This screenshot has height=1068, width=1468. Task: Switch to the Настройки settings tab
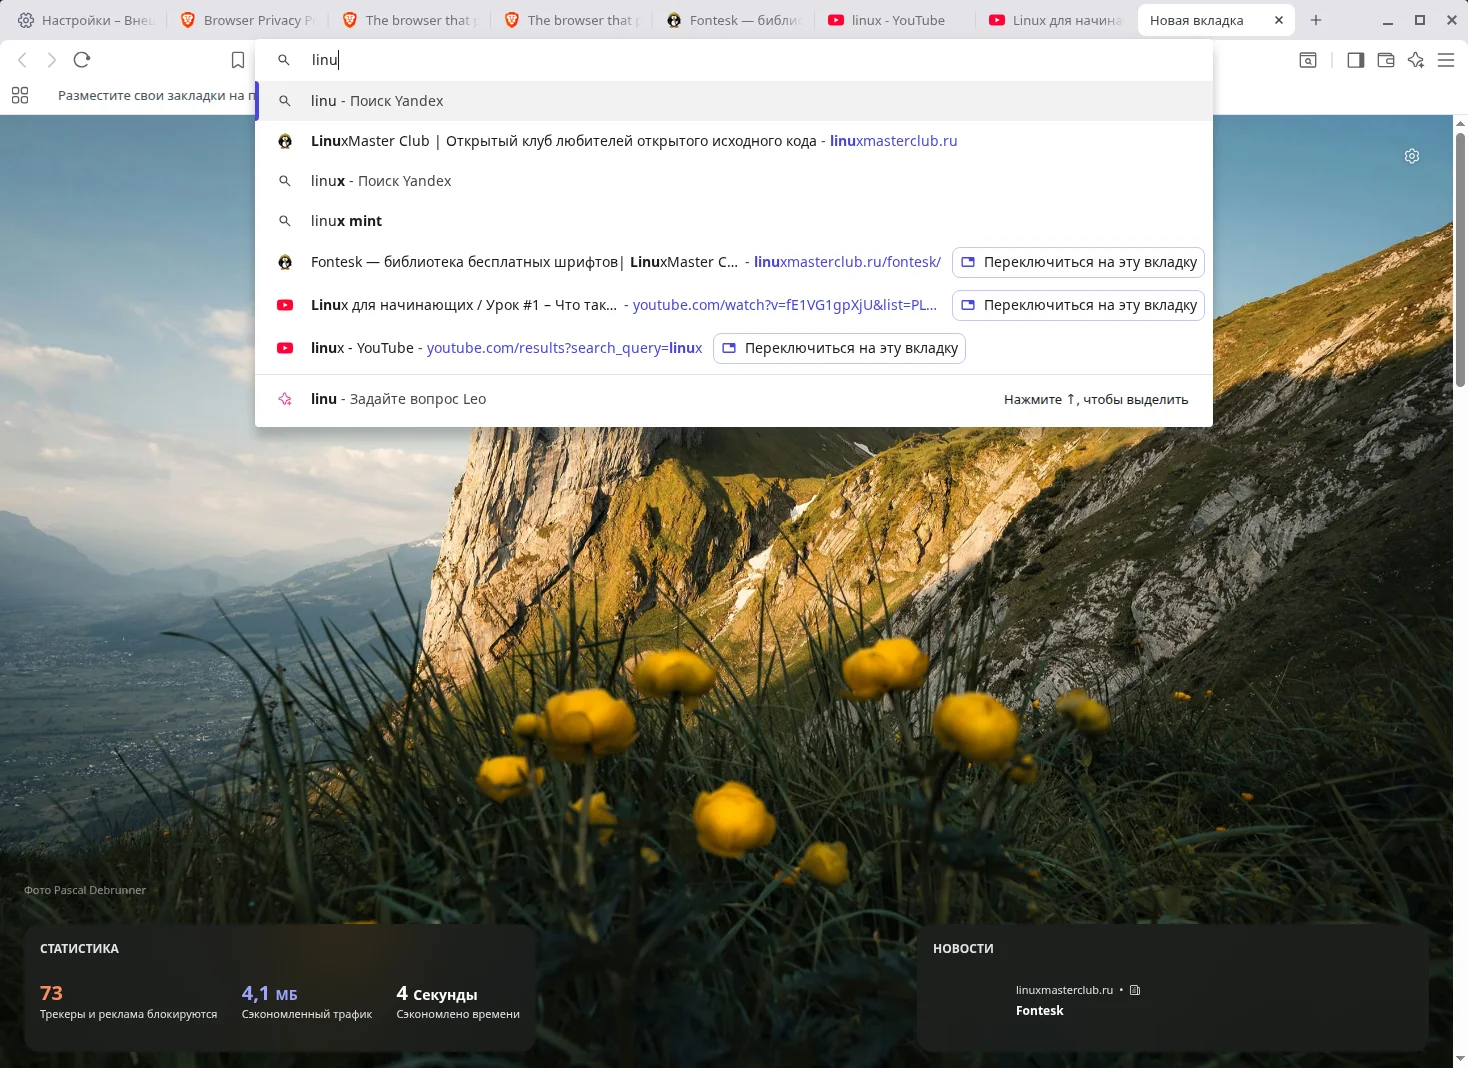86,20
